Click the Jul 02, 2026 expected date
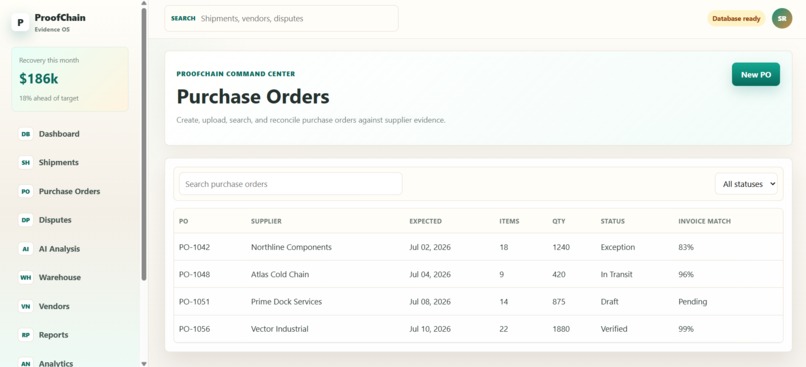This screenshot has height=367, width=806. 430,247
